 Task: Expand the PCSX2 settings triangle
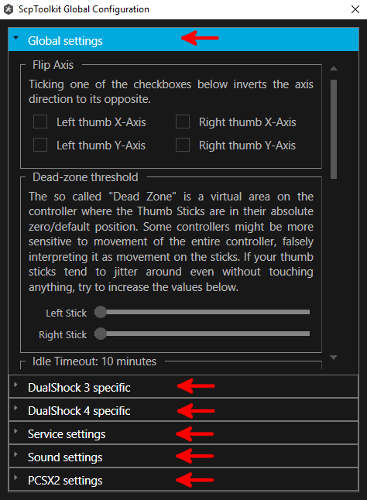point(15,477)
